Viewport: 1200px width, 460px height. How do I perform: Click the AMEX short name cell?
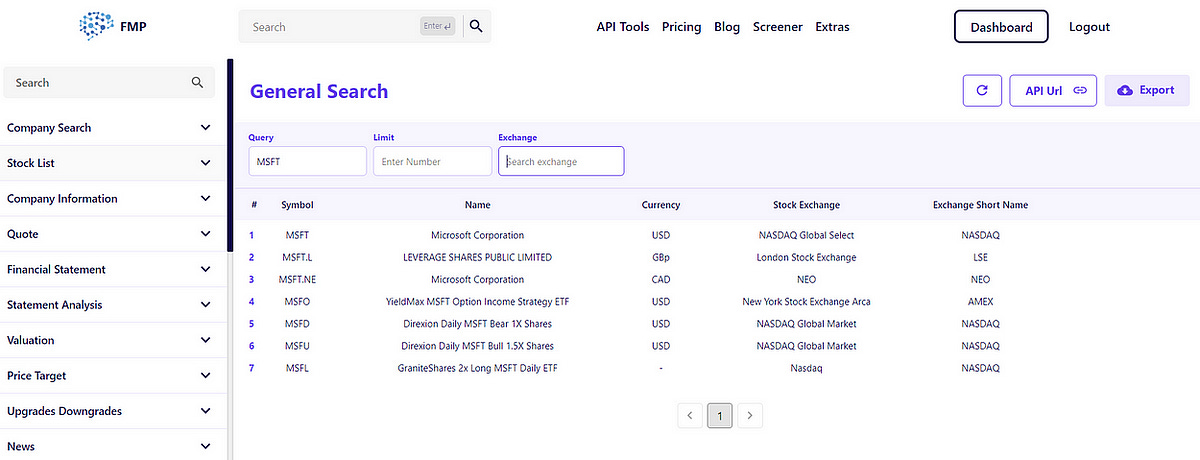point(980,302)
